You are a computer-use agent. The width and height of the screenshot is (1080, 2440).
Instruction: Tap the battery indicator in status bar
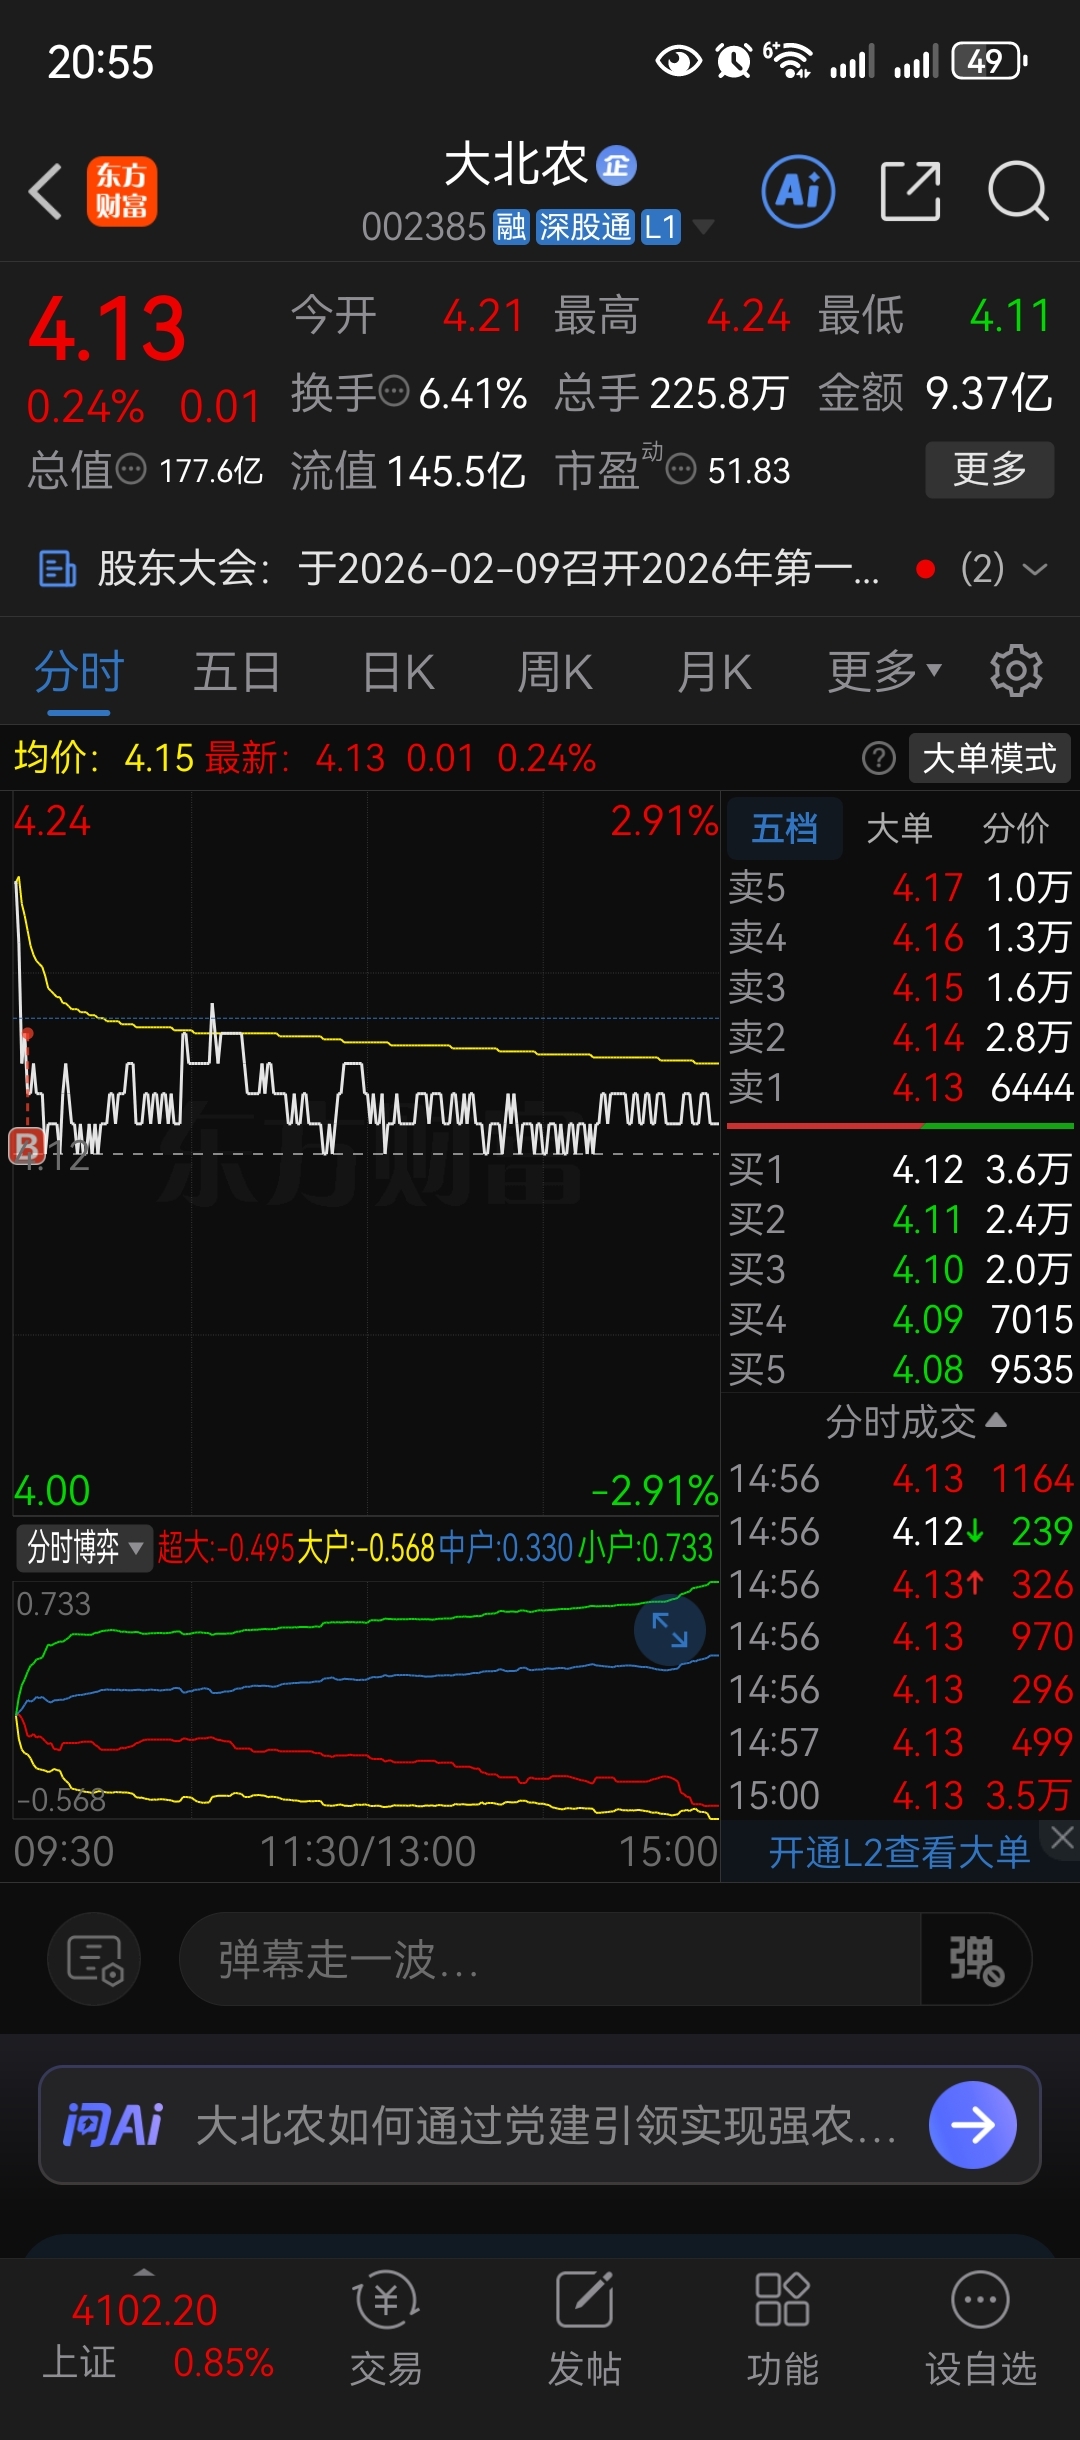click(989, 62)
